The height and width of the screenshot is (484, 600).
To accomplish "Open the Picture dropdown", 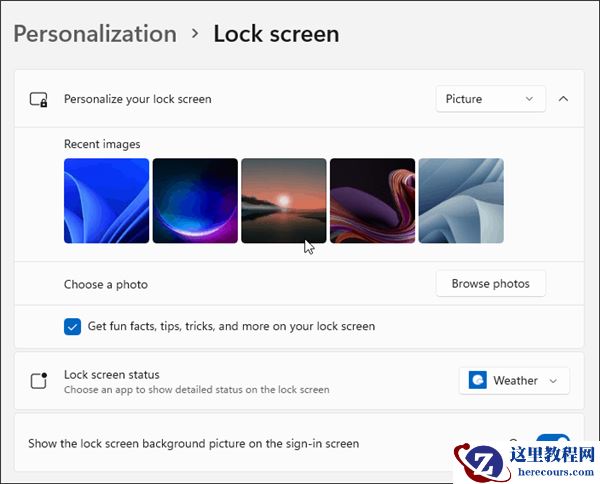I will click(x=491, y=99).
